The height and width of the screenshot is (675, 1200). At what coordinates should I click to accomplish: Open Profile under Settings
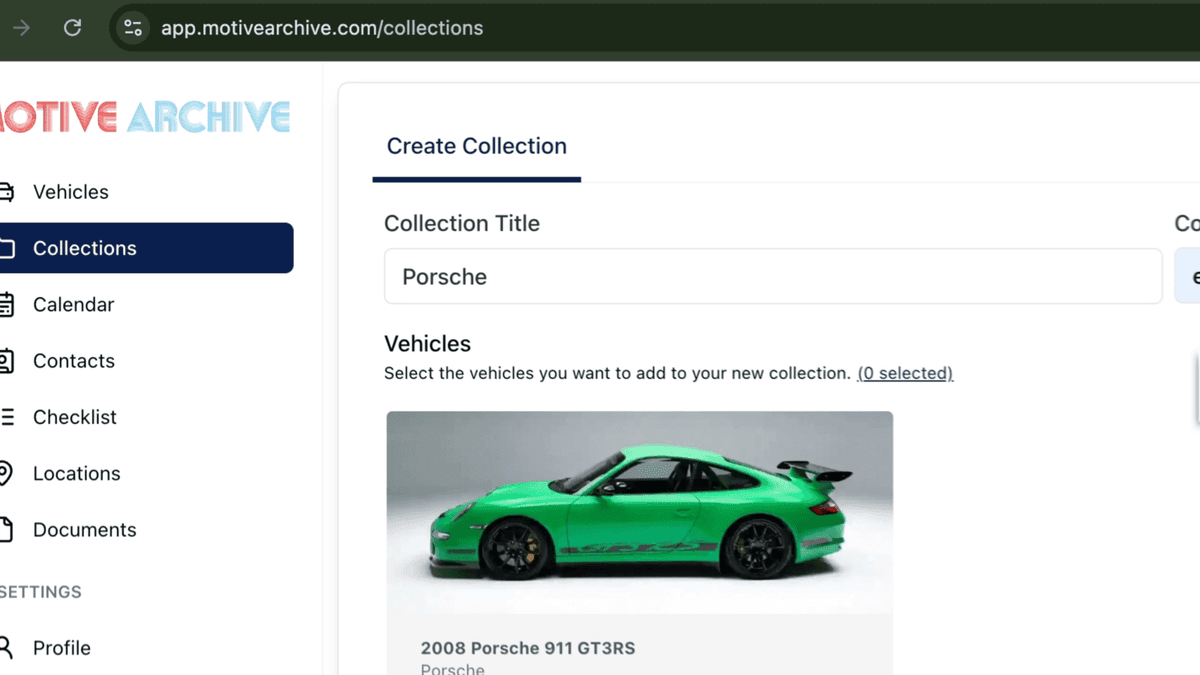click(x=146, y=648)
